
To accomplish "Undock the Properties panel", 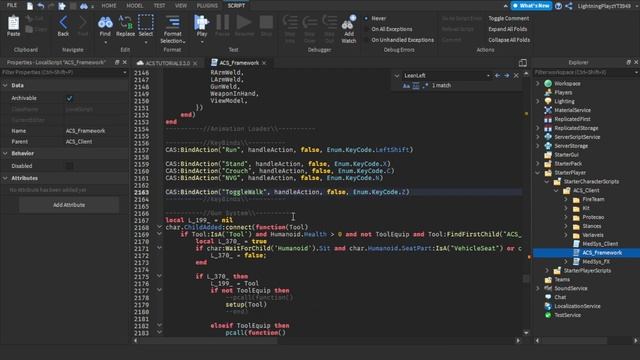I will tap(117, 62).
